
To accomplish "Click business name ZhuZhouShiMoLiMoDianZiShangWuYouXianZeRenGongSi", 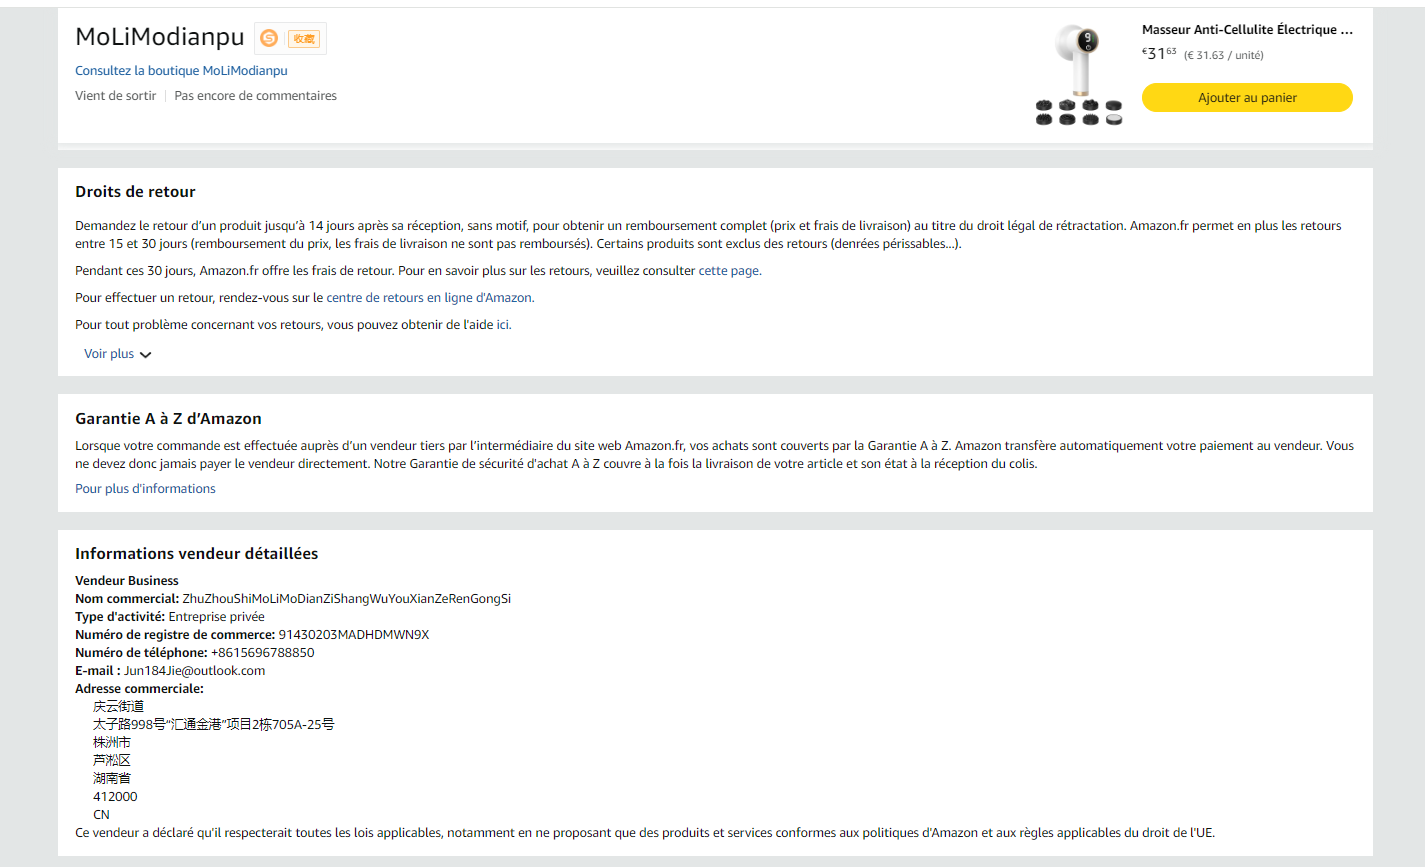I will click(347, 599).
